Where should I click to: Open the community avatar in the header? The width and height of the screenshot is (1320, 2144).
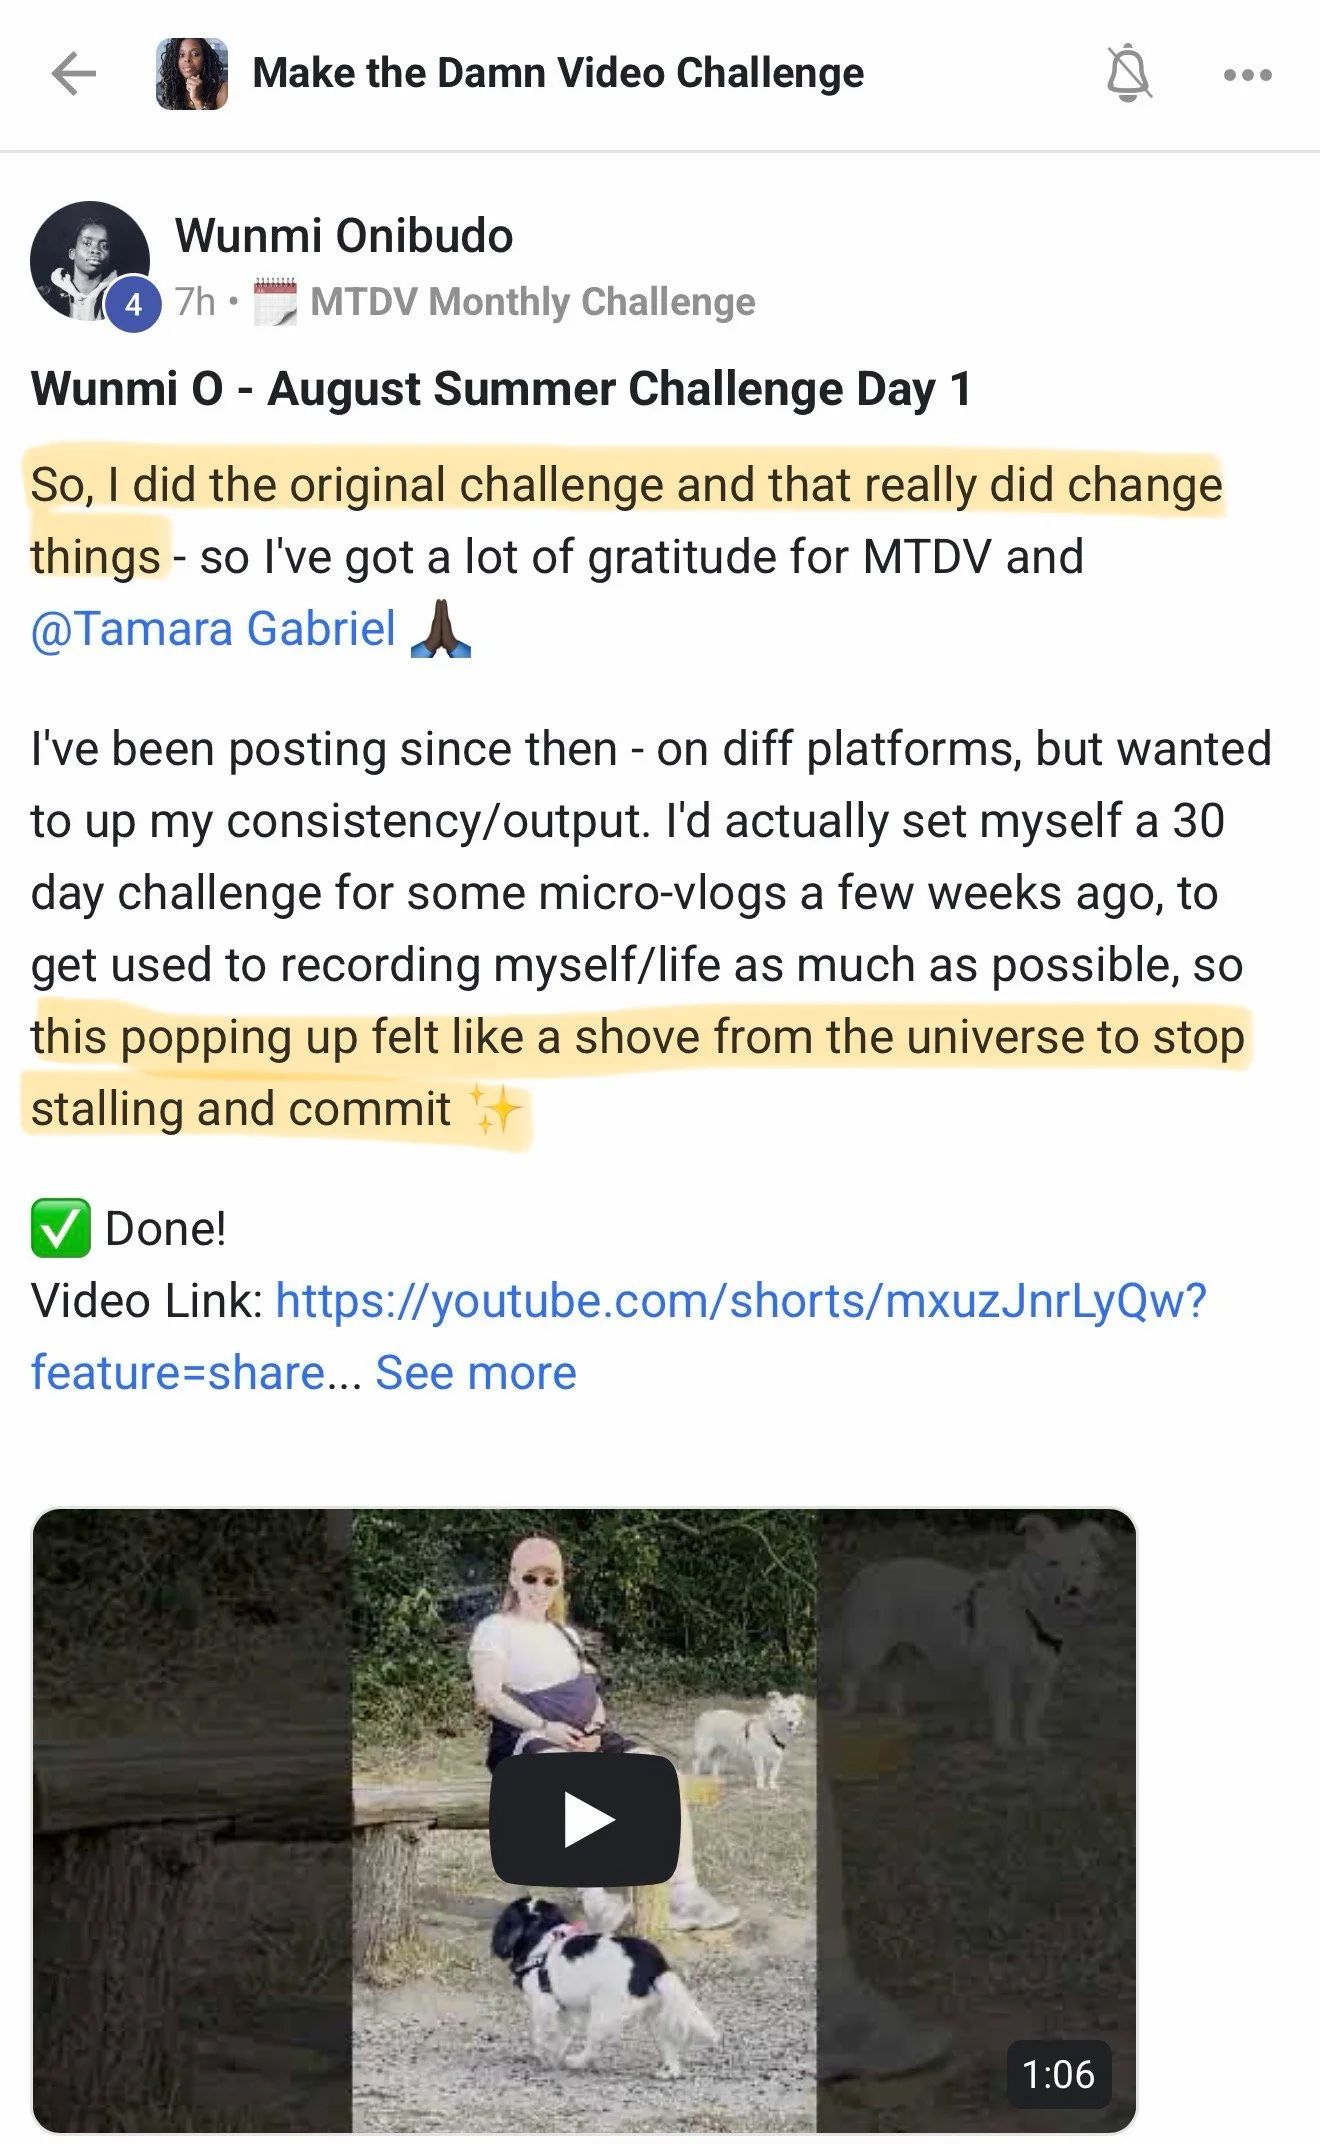click(192, 74)
